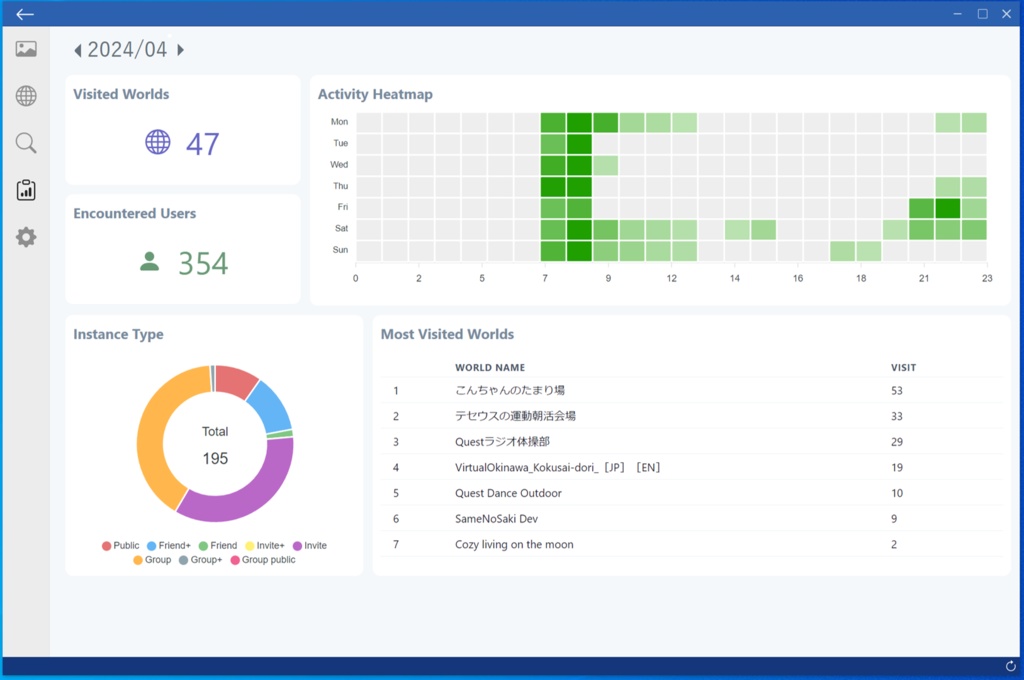Toggle Friend+ legend entry
The image size is (1024, 680).
pyautogui.click(x=169, y=545)
